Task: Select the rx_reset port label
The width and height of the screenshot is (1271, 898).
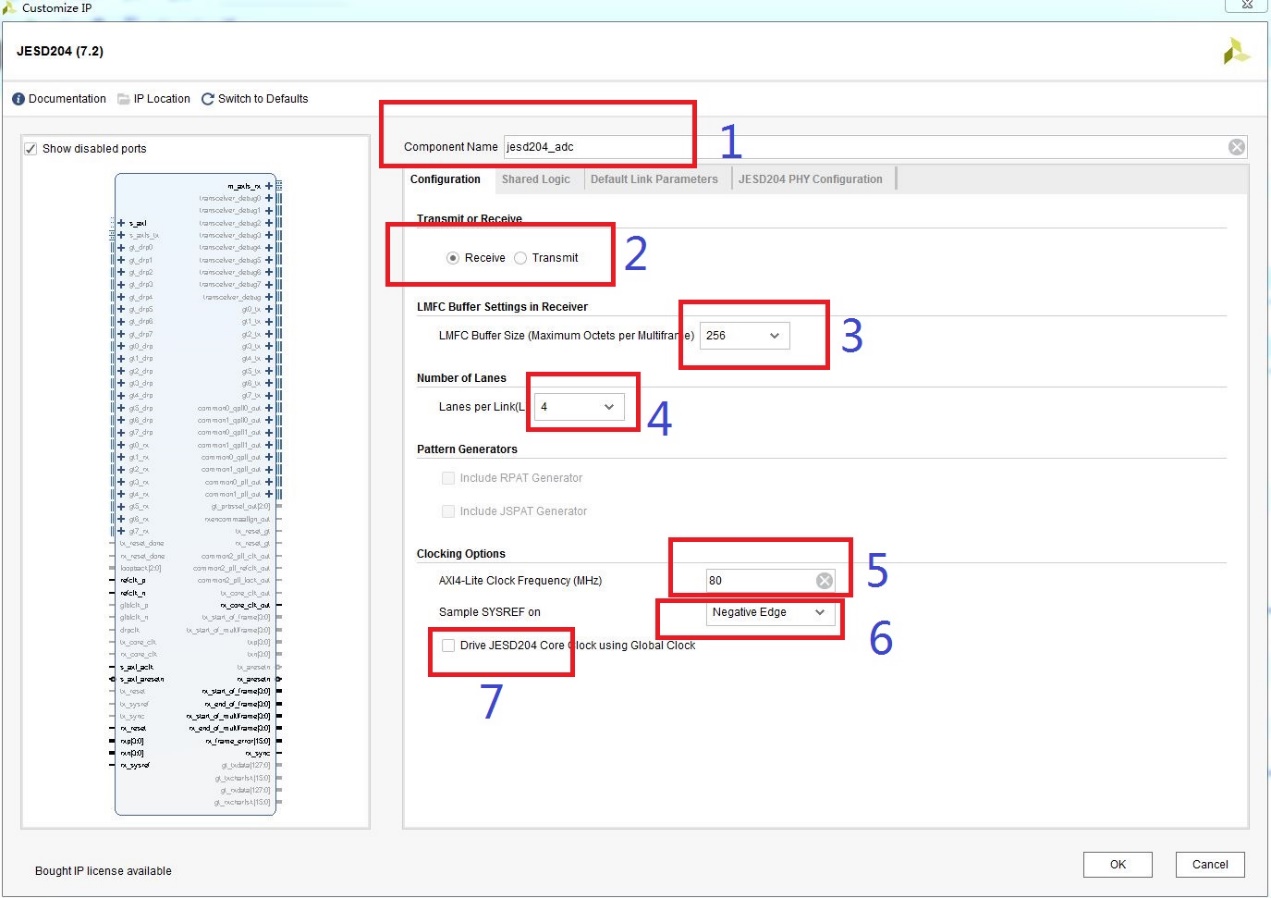Action: (x=133, y=728)
